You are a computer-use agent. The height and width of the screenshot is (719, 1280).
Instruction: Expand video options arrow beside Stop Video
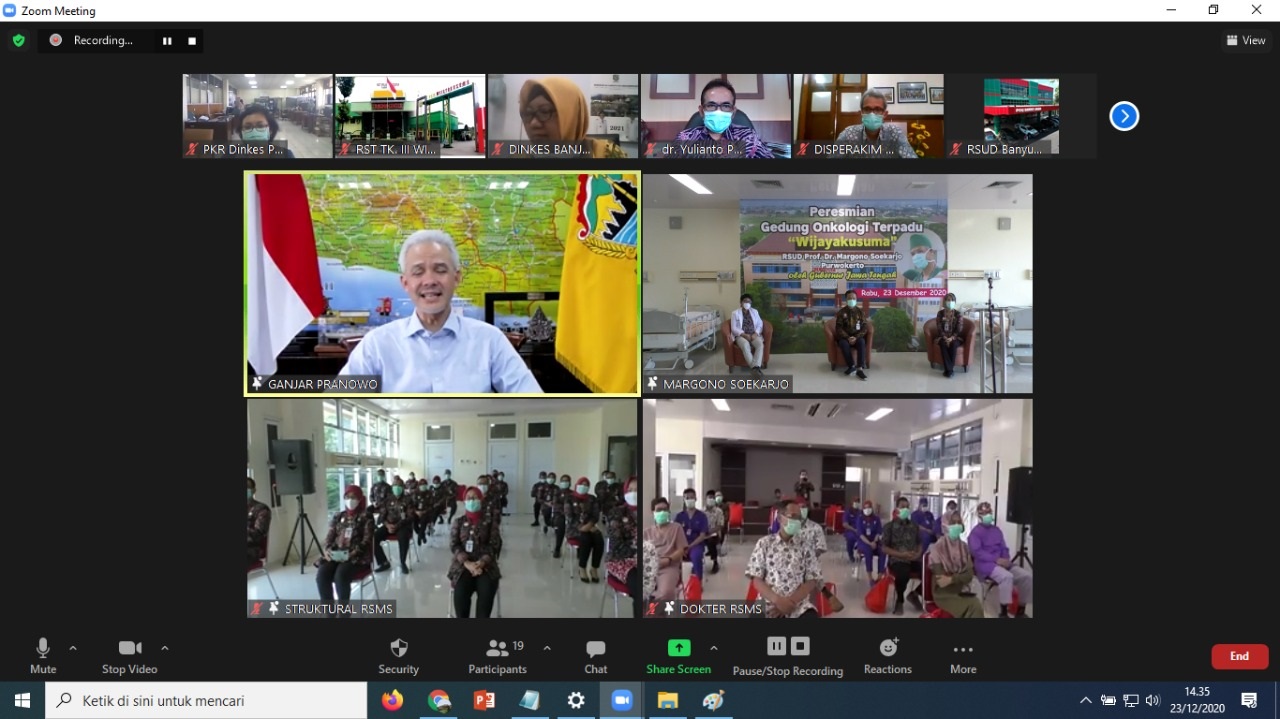(x=165, y=648)
